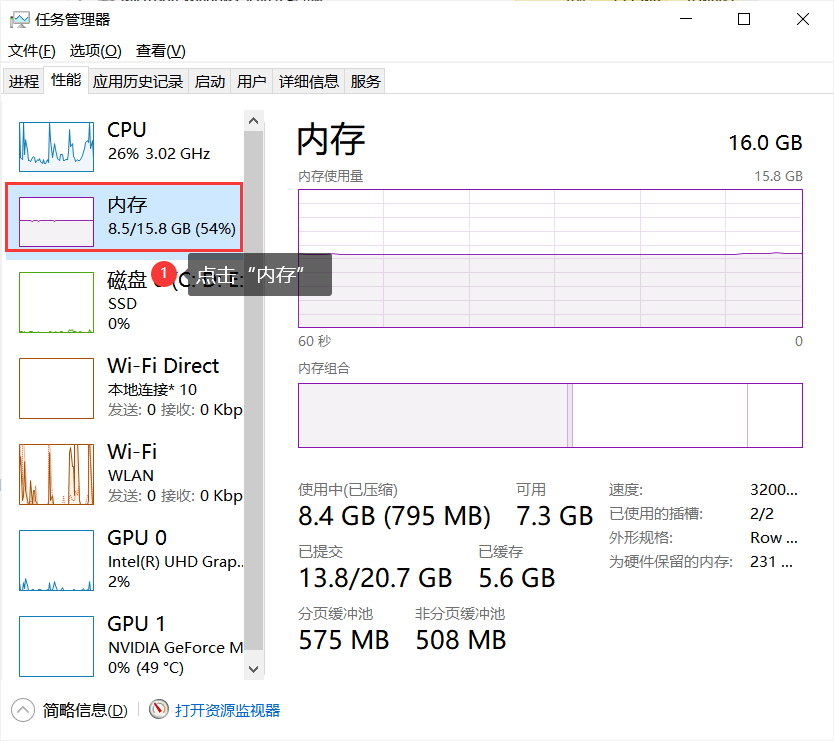
Task: Click the Wi-Fi Direct label
Action: pyautogui.click(x=163, y=366)
